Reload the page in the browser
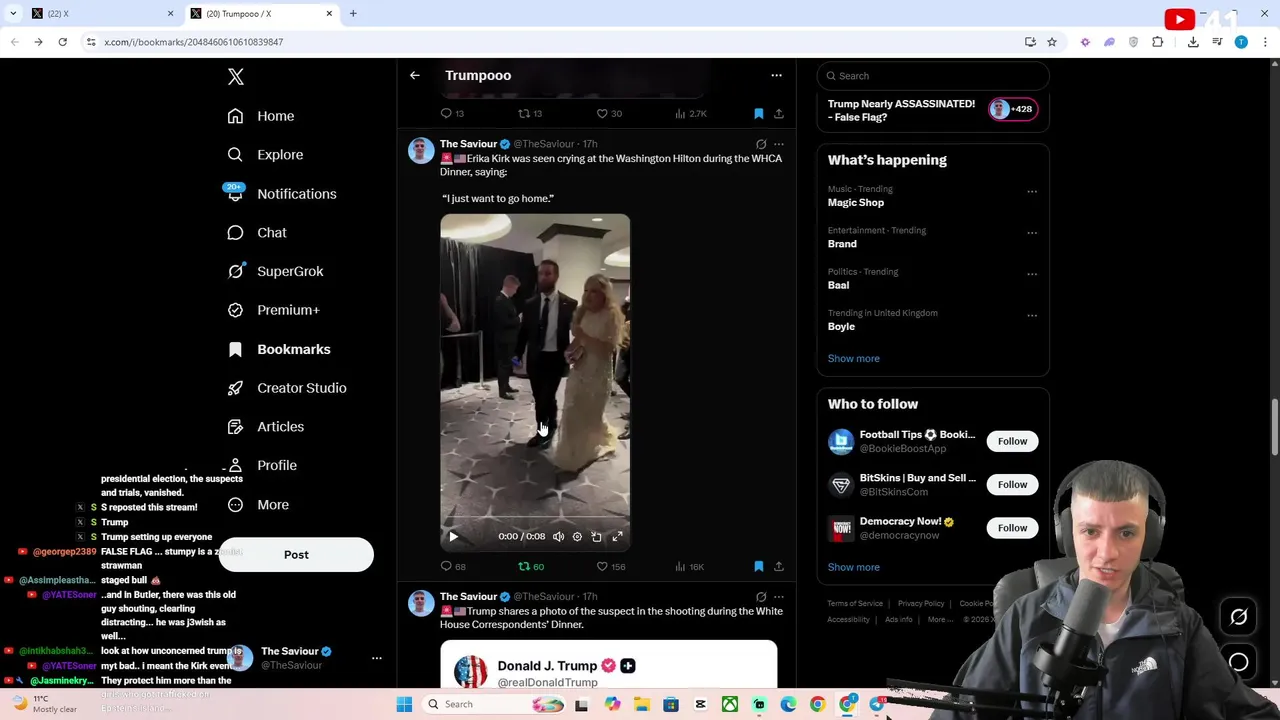Image resolution: width=1280 pixels, height=720 pixels. tap(62, 42)
